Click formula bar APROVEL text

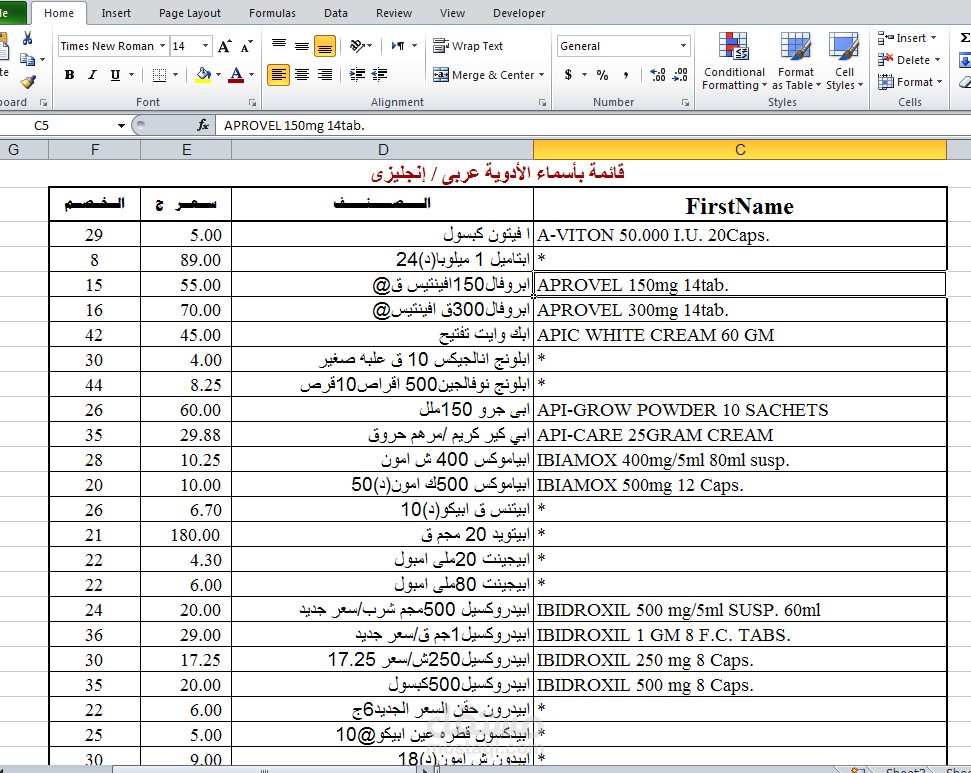pyautogui.click(x=294, y=126)
